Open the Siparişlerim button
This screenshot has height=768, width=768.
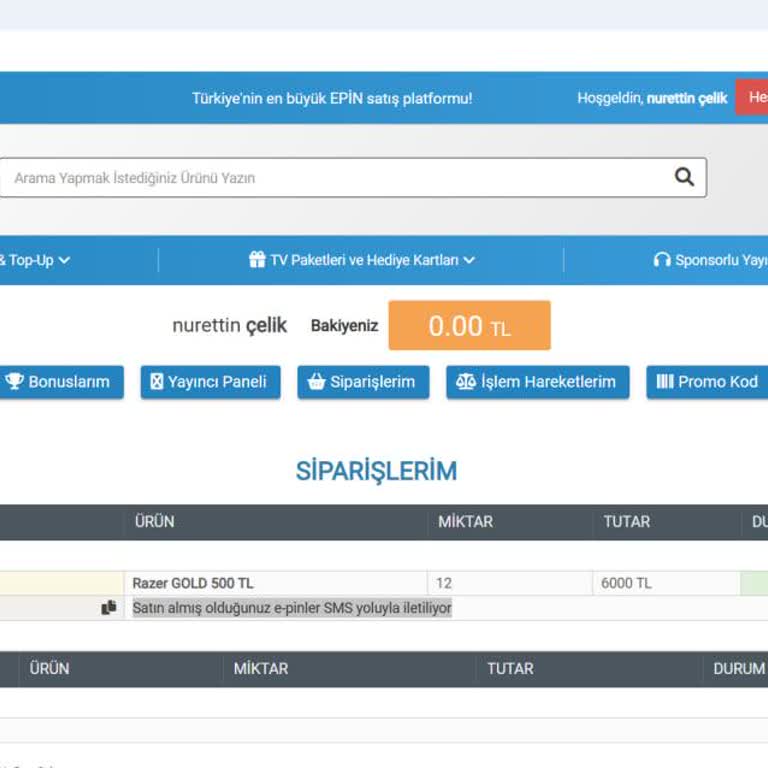[x=363, y=382]
